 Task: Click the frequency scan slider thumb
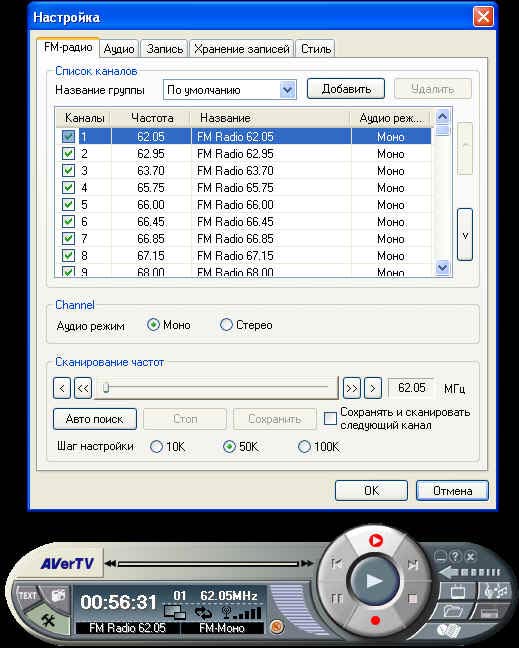106,388
